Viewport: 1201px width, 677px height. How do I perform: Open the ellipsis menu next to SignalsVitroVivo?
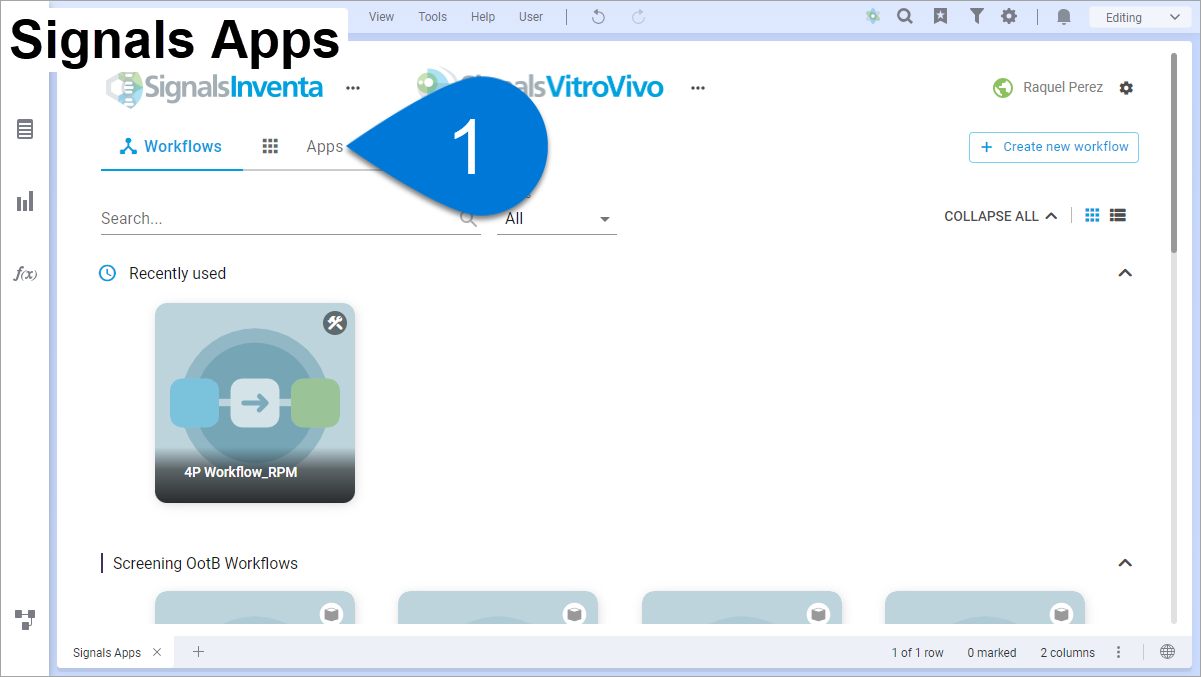click(698, 88)
